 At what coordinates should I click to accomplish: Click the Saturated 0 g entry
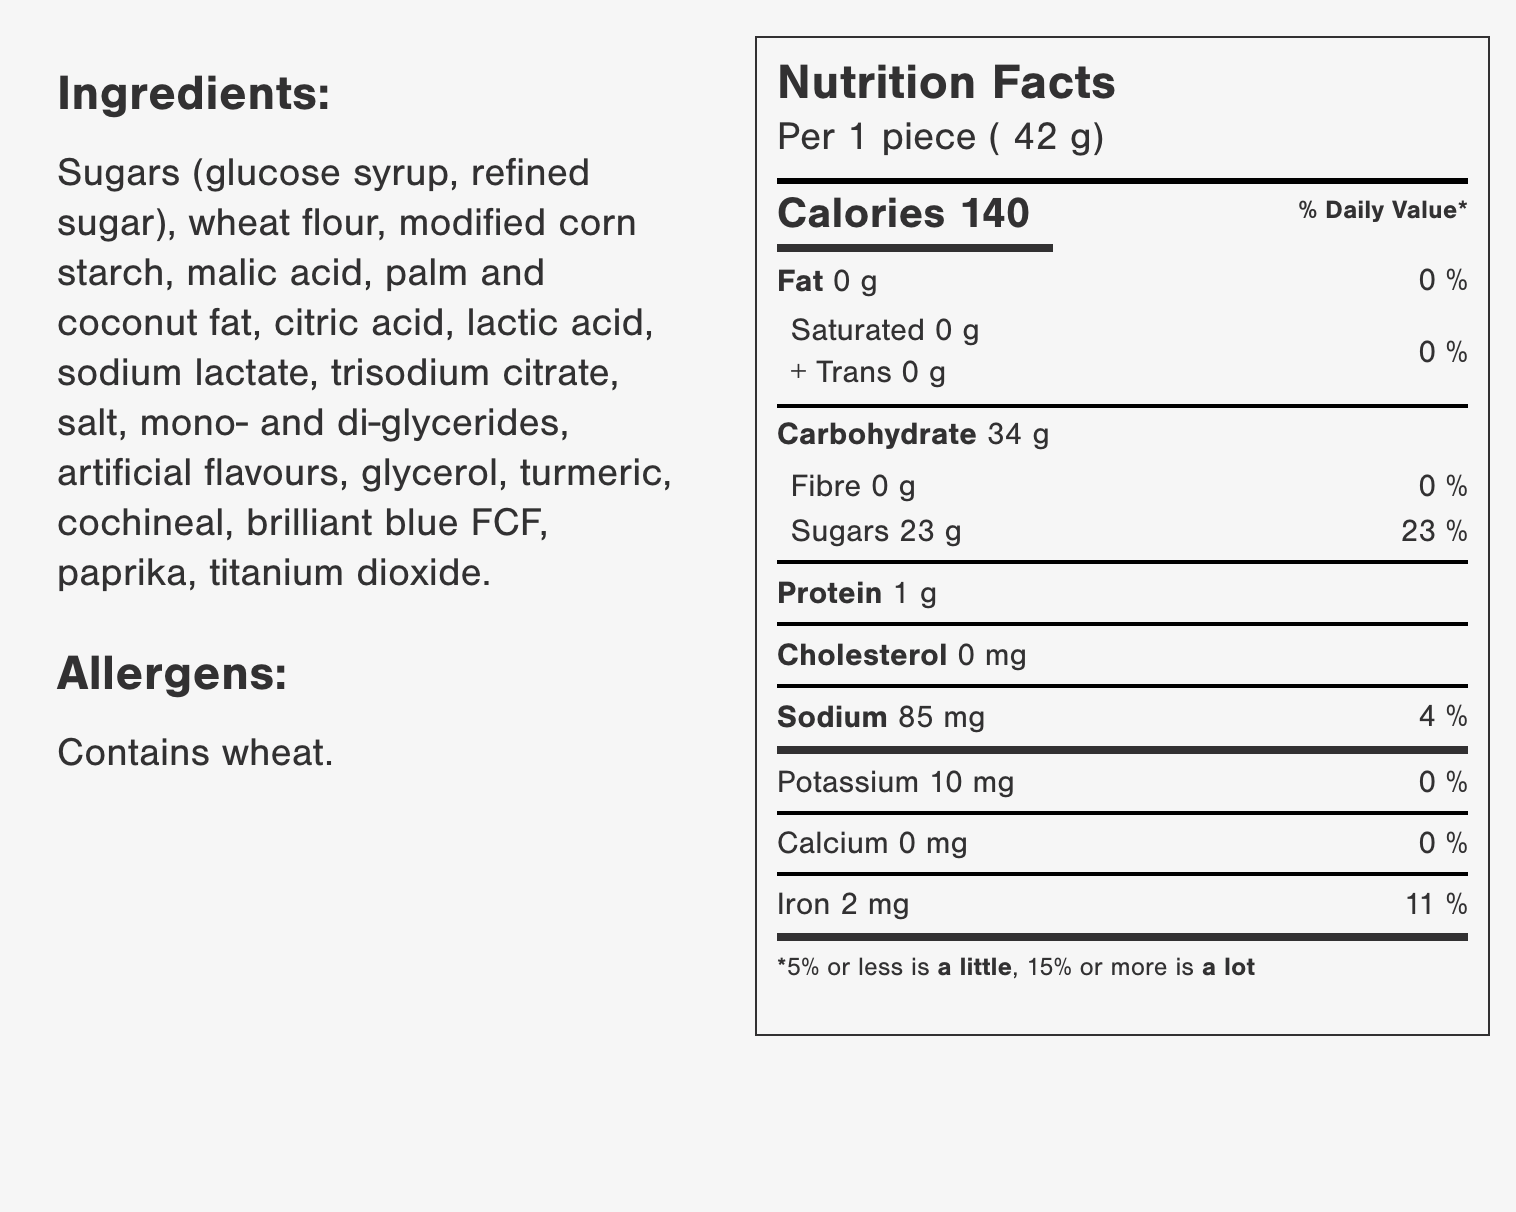885,330
